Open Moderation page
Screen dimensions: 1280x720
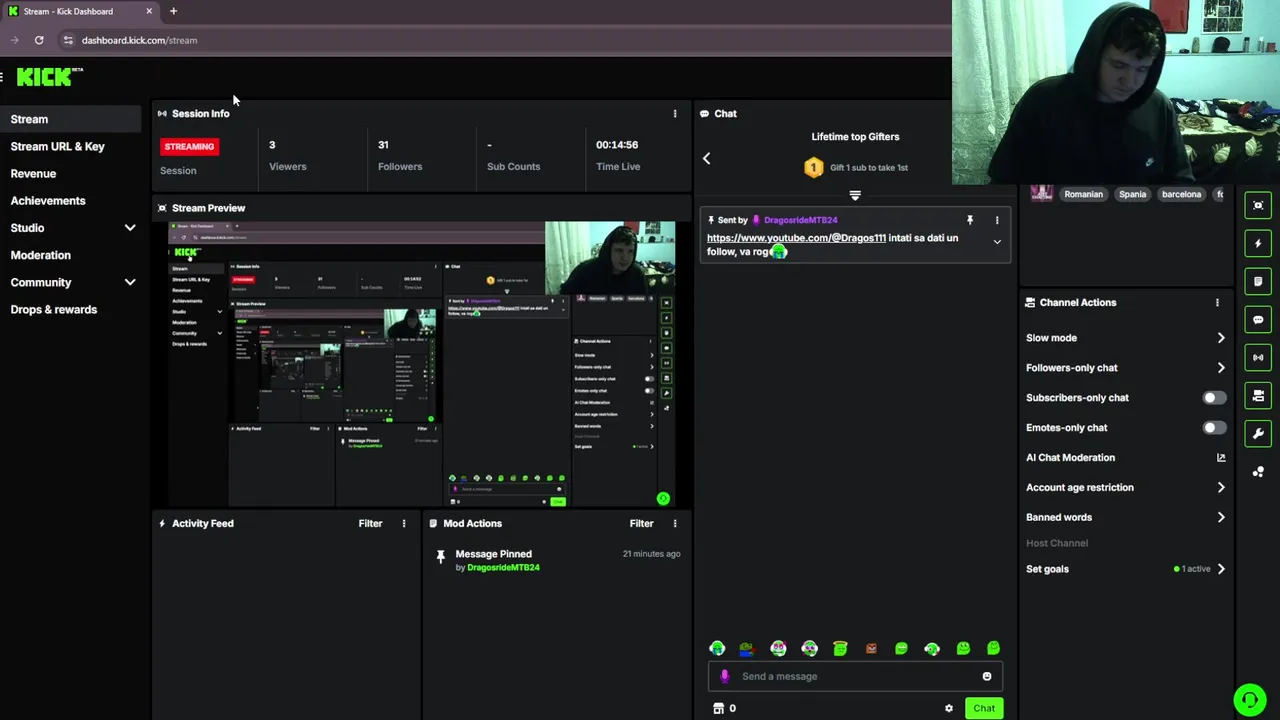(x=41, y=255)
